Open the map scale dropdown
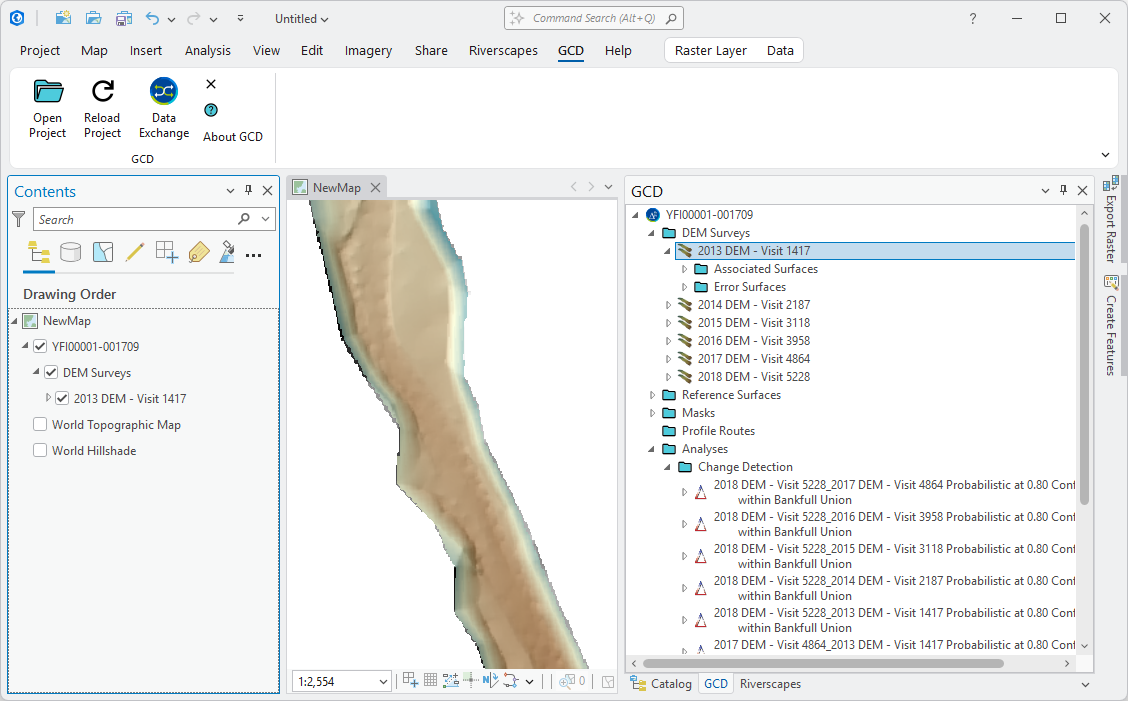1128x701 pixels. (x=382, y=682)
